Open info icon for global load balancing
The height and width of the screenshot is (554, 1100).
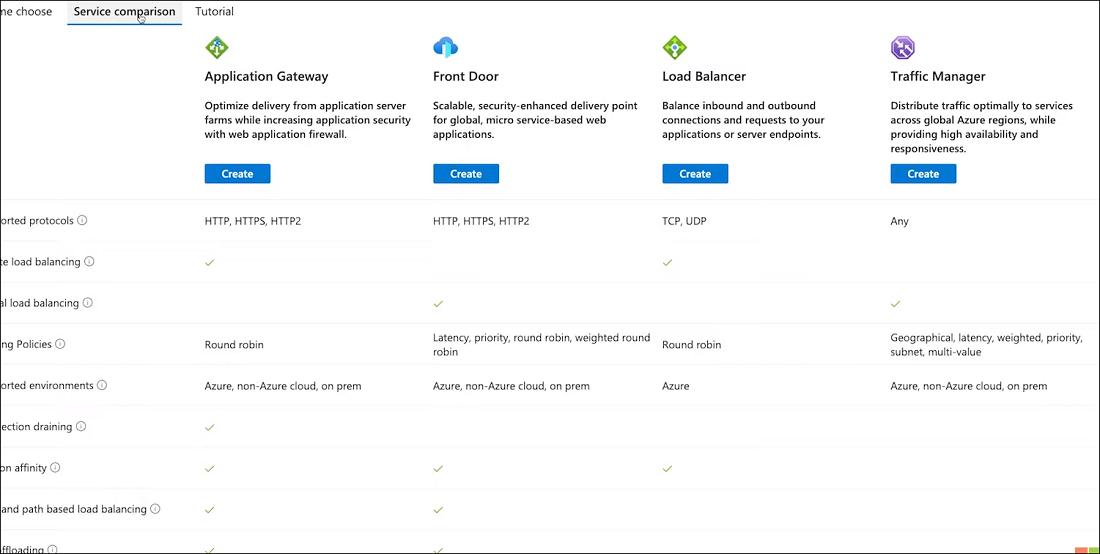tap(87, 303)
